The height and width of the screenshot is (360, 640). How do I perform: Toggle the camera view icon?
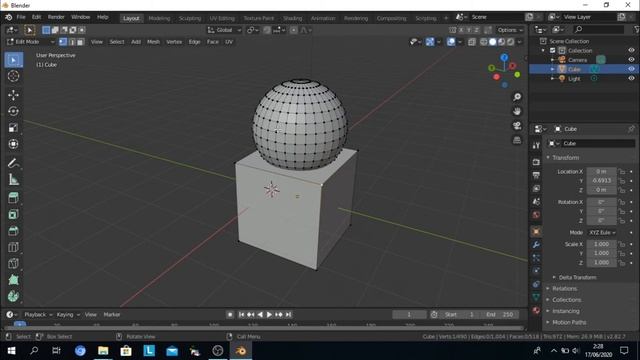[517, 126]
